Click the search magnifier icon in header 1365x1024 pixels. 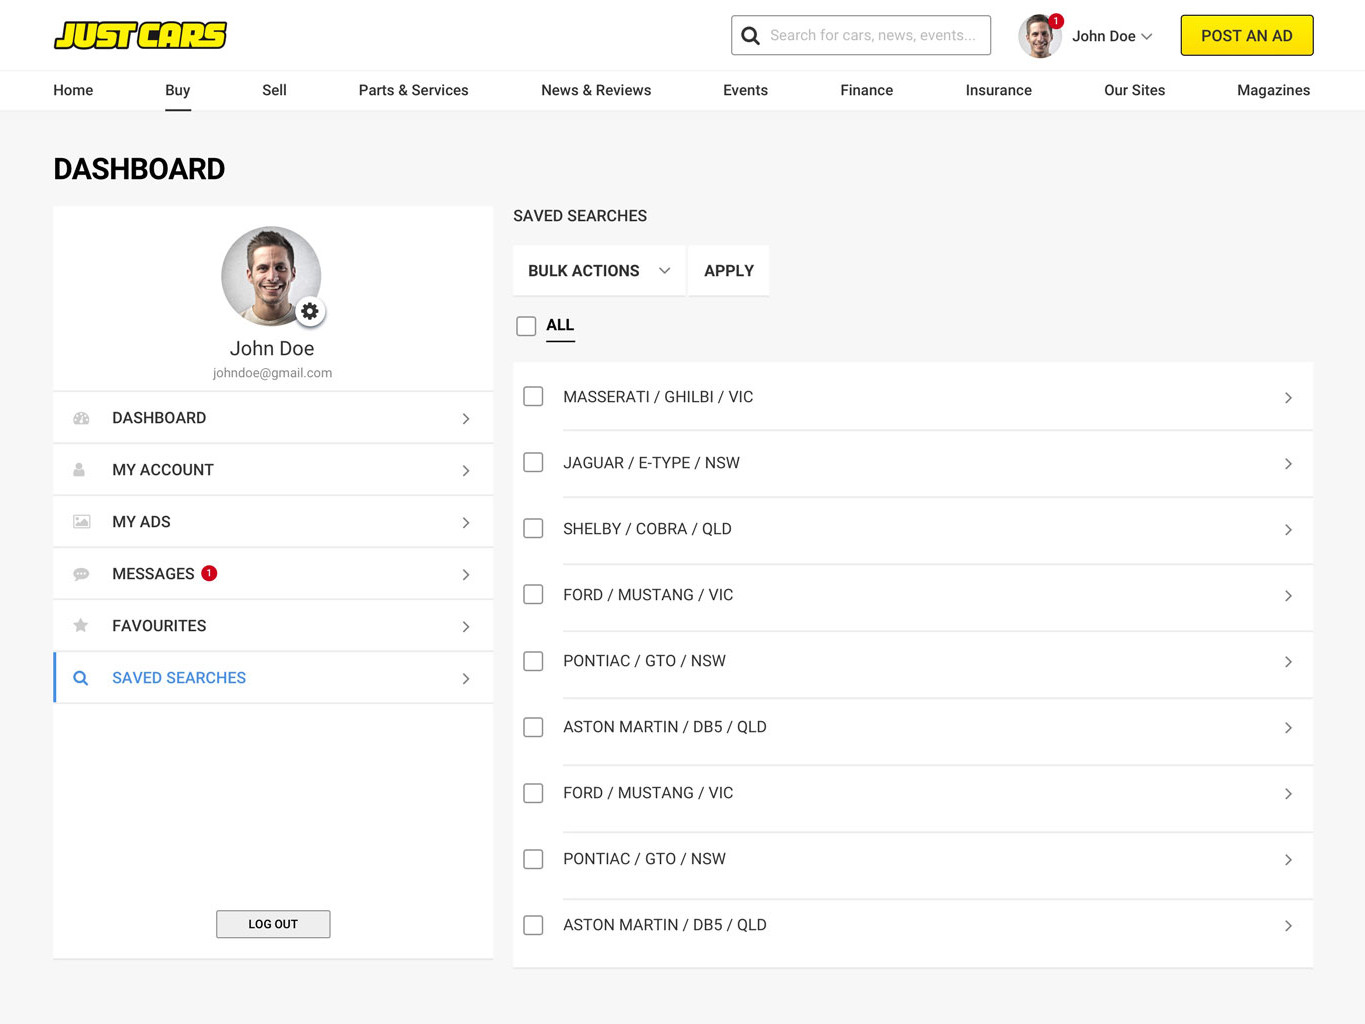[750, 36]
